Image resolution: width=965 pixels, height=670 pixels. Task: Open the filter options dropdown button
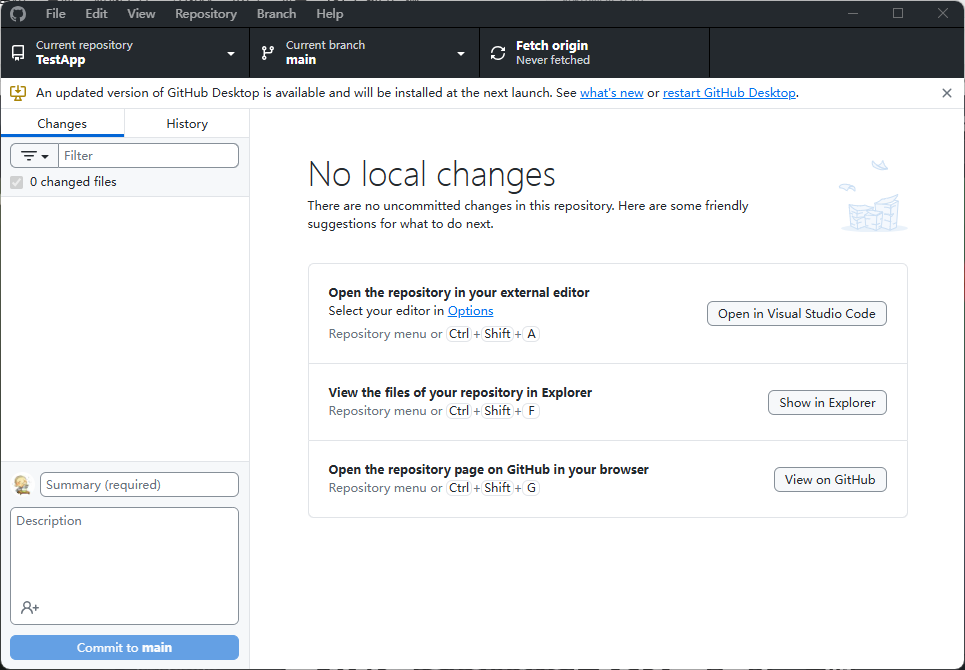pyautogui.click(x=34, y=156)
